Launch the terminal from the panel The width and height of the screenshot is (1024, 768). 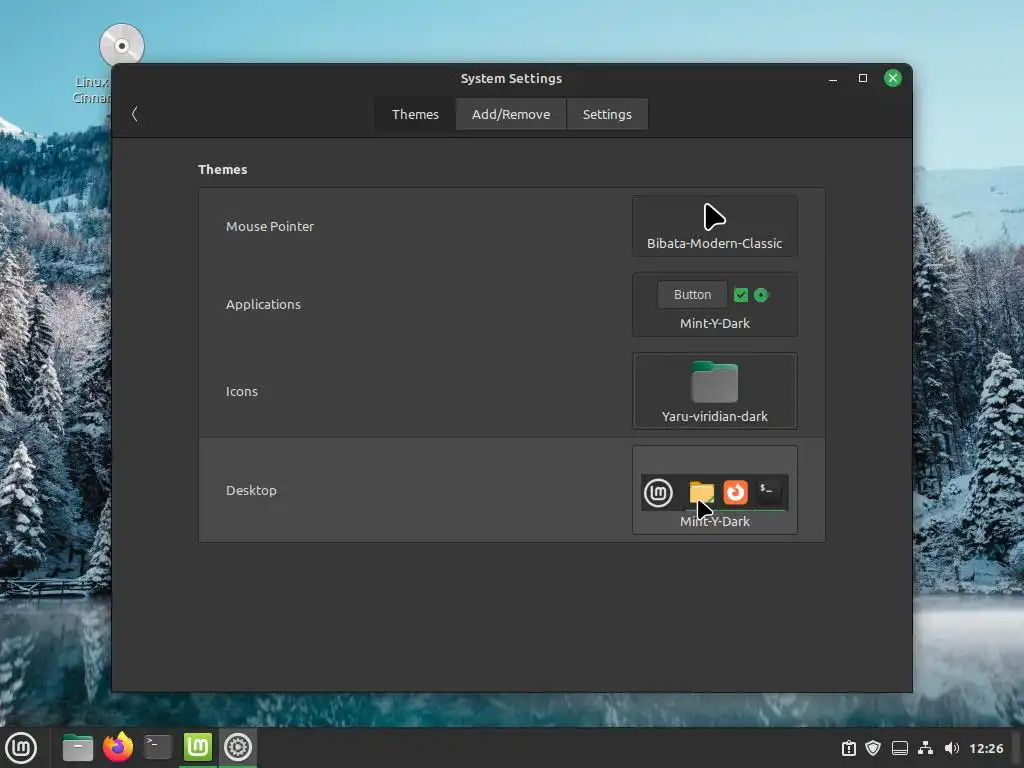pos(157,748)
